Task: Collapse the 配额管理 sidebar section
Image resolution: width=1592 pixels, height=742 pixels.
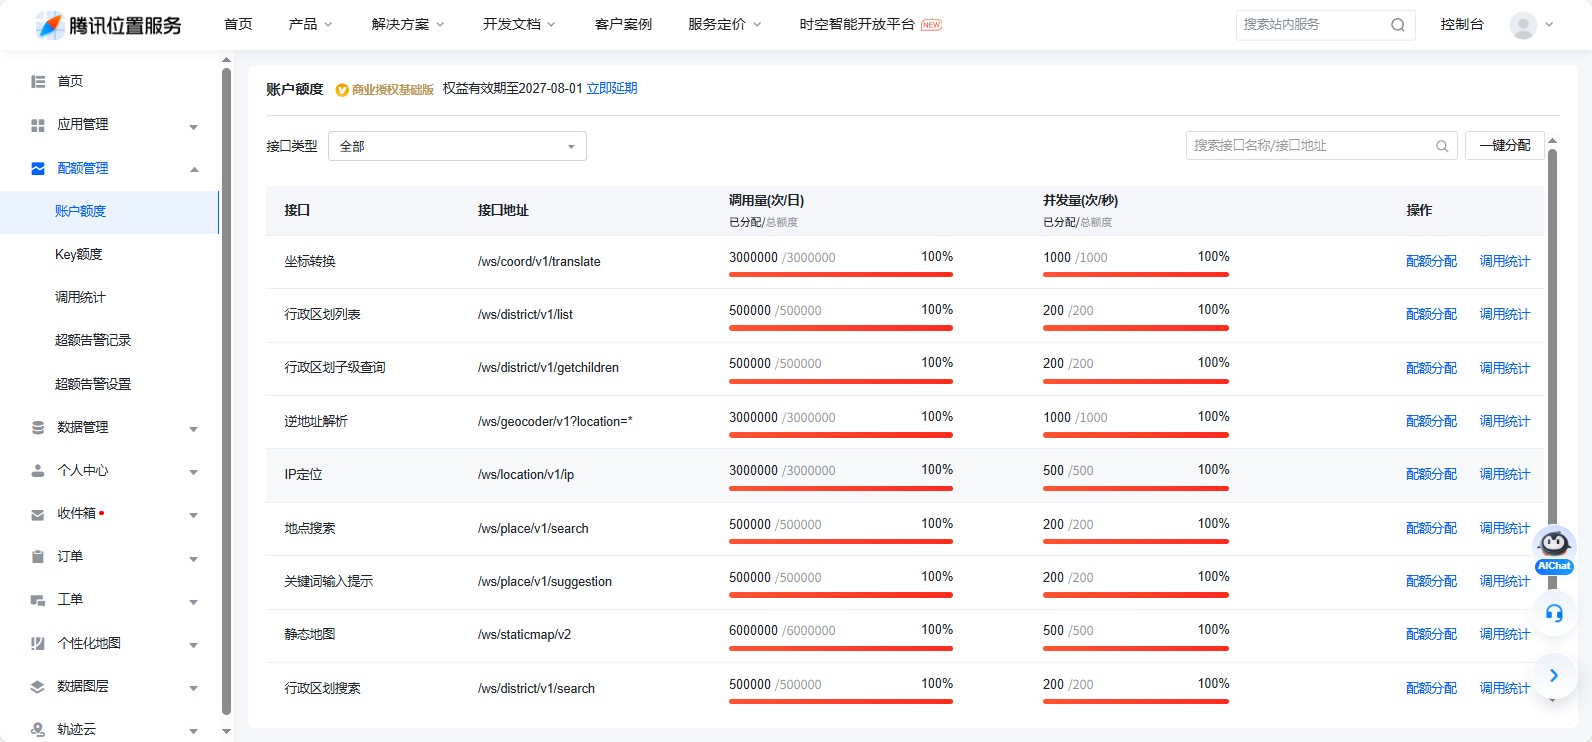Action: coord(193,169)
